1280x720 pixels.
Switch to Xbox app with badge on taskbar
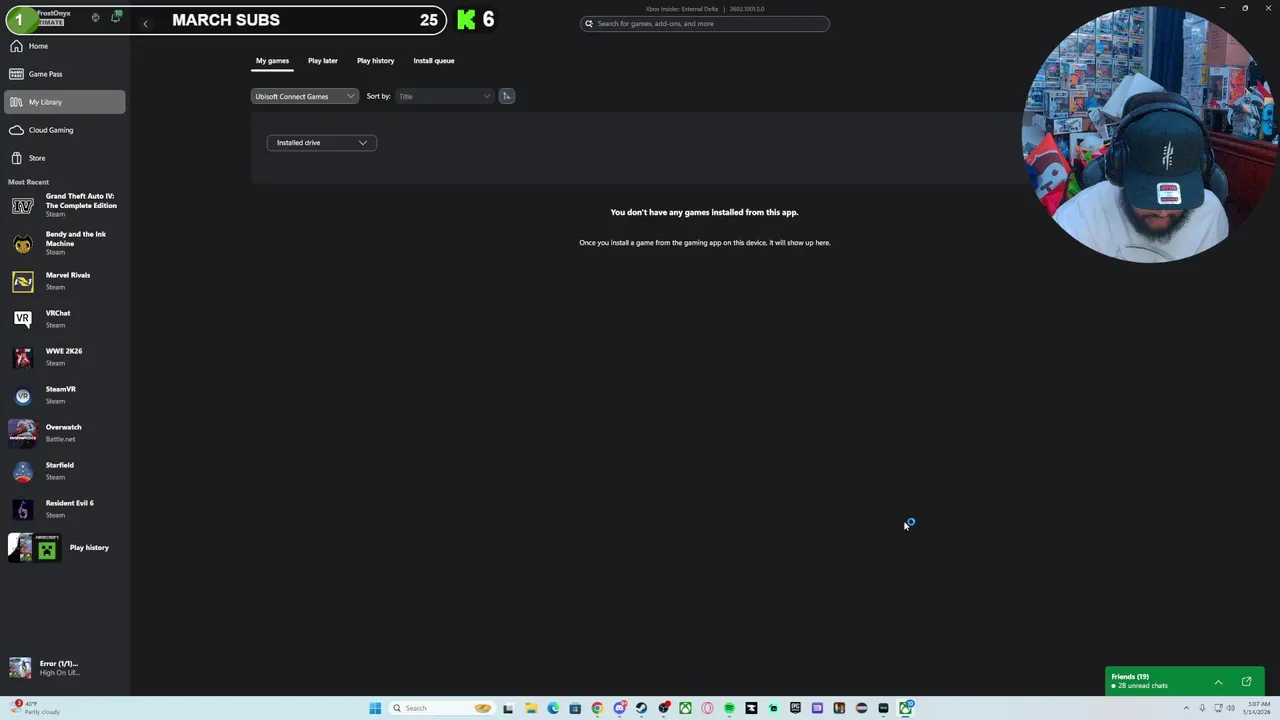[905, 708]
